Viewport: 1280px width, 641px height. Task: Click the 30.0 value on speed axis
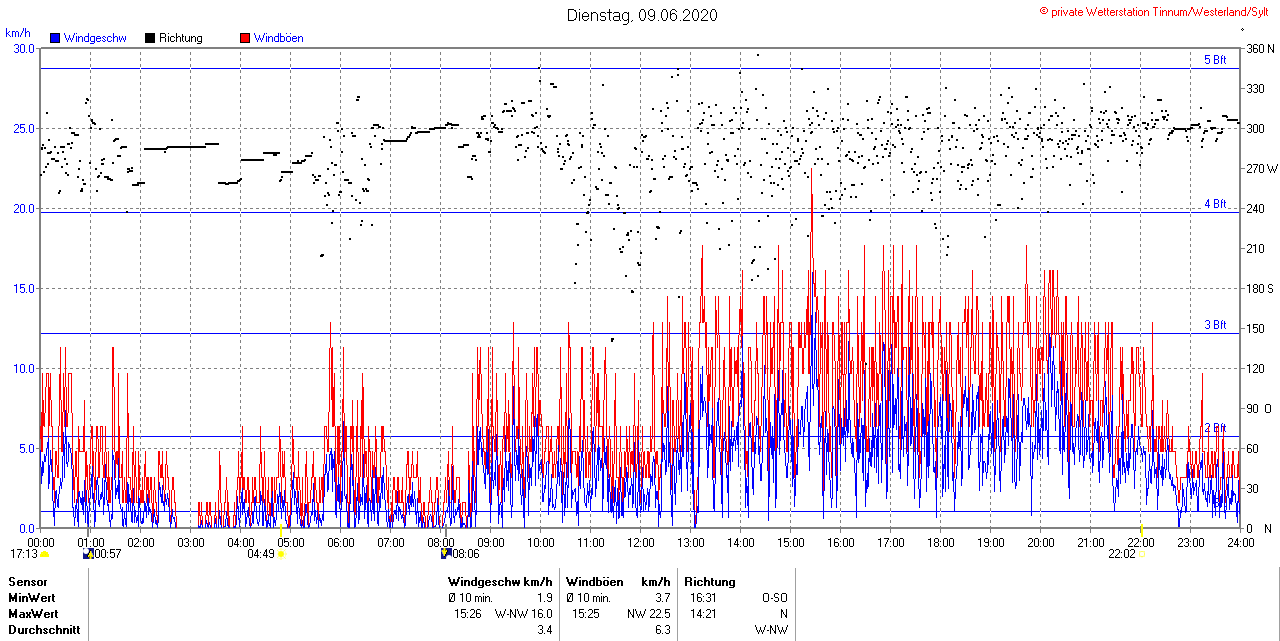click(23, 48)
